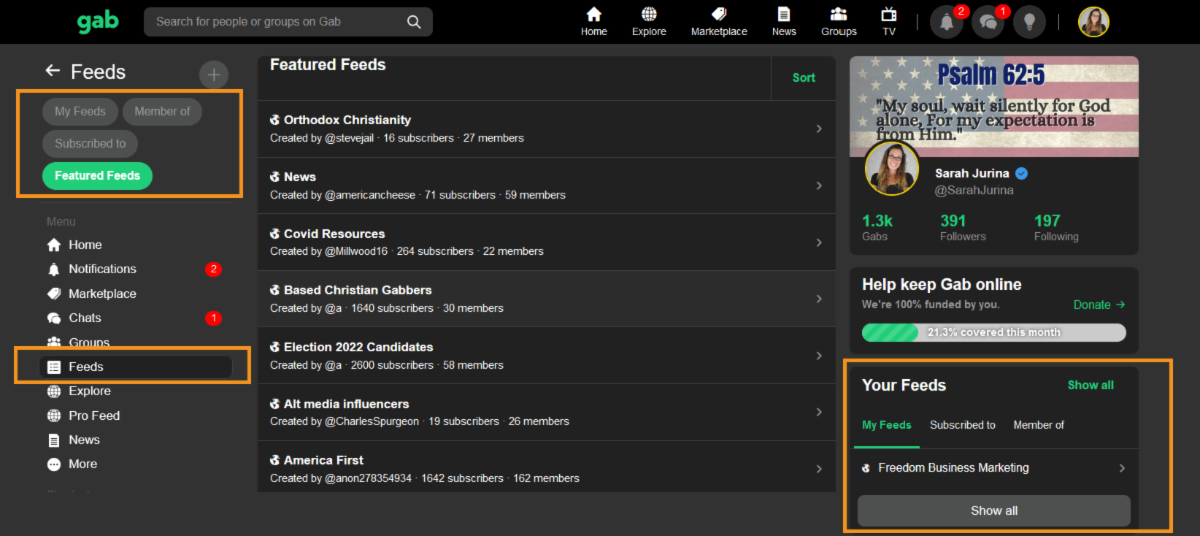Switch to Subscribed to tab in Your Feeds
The height and width of the screenshot is (536, 1200).
click(x=962, y=425)
